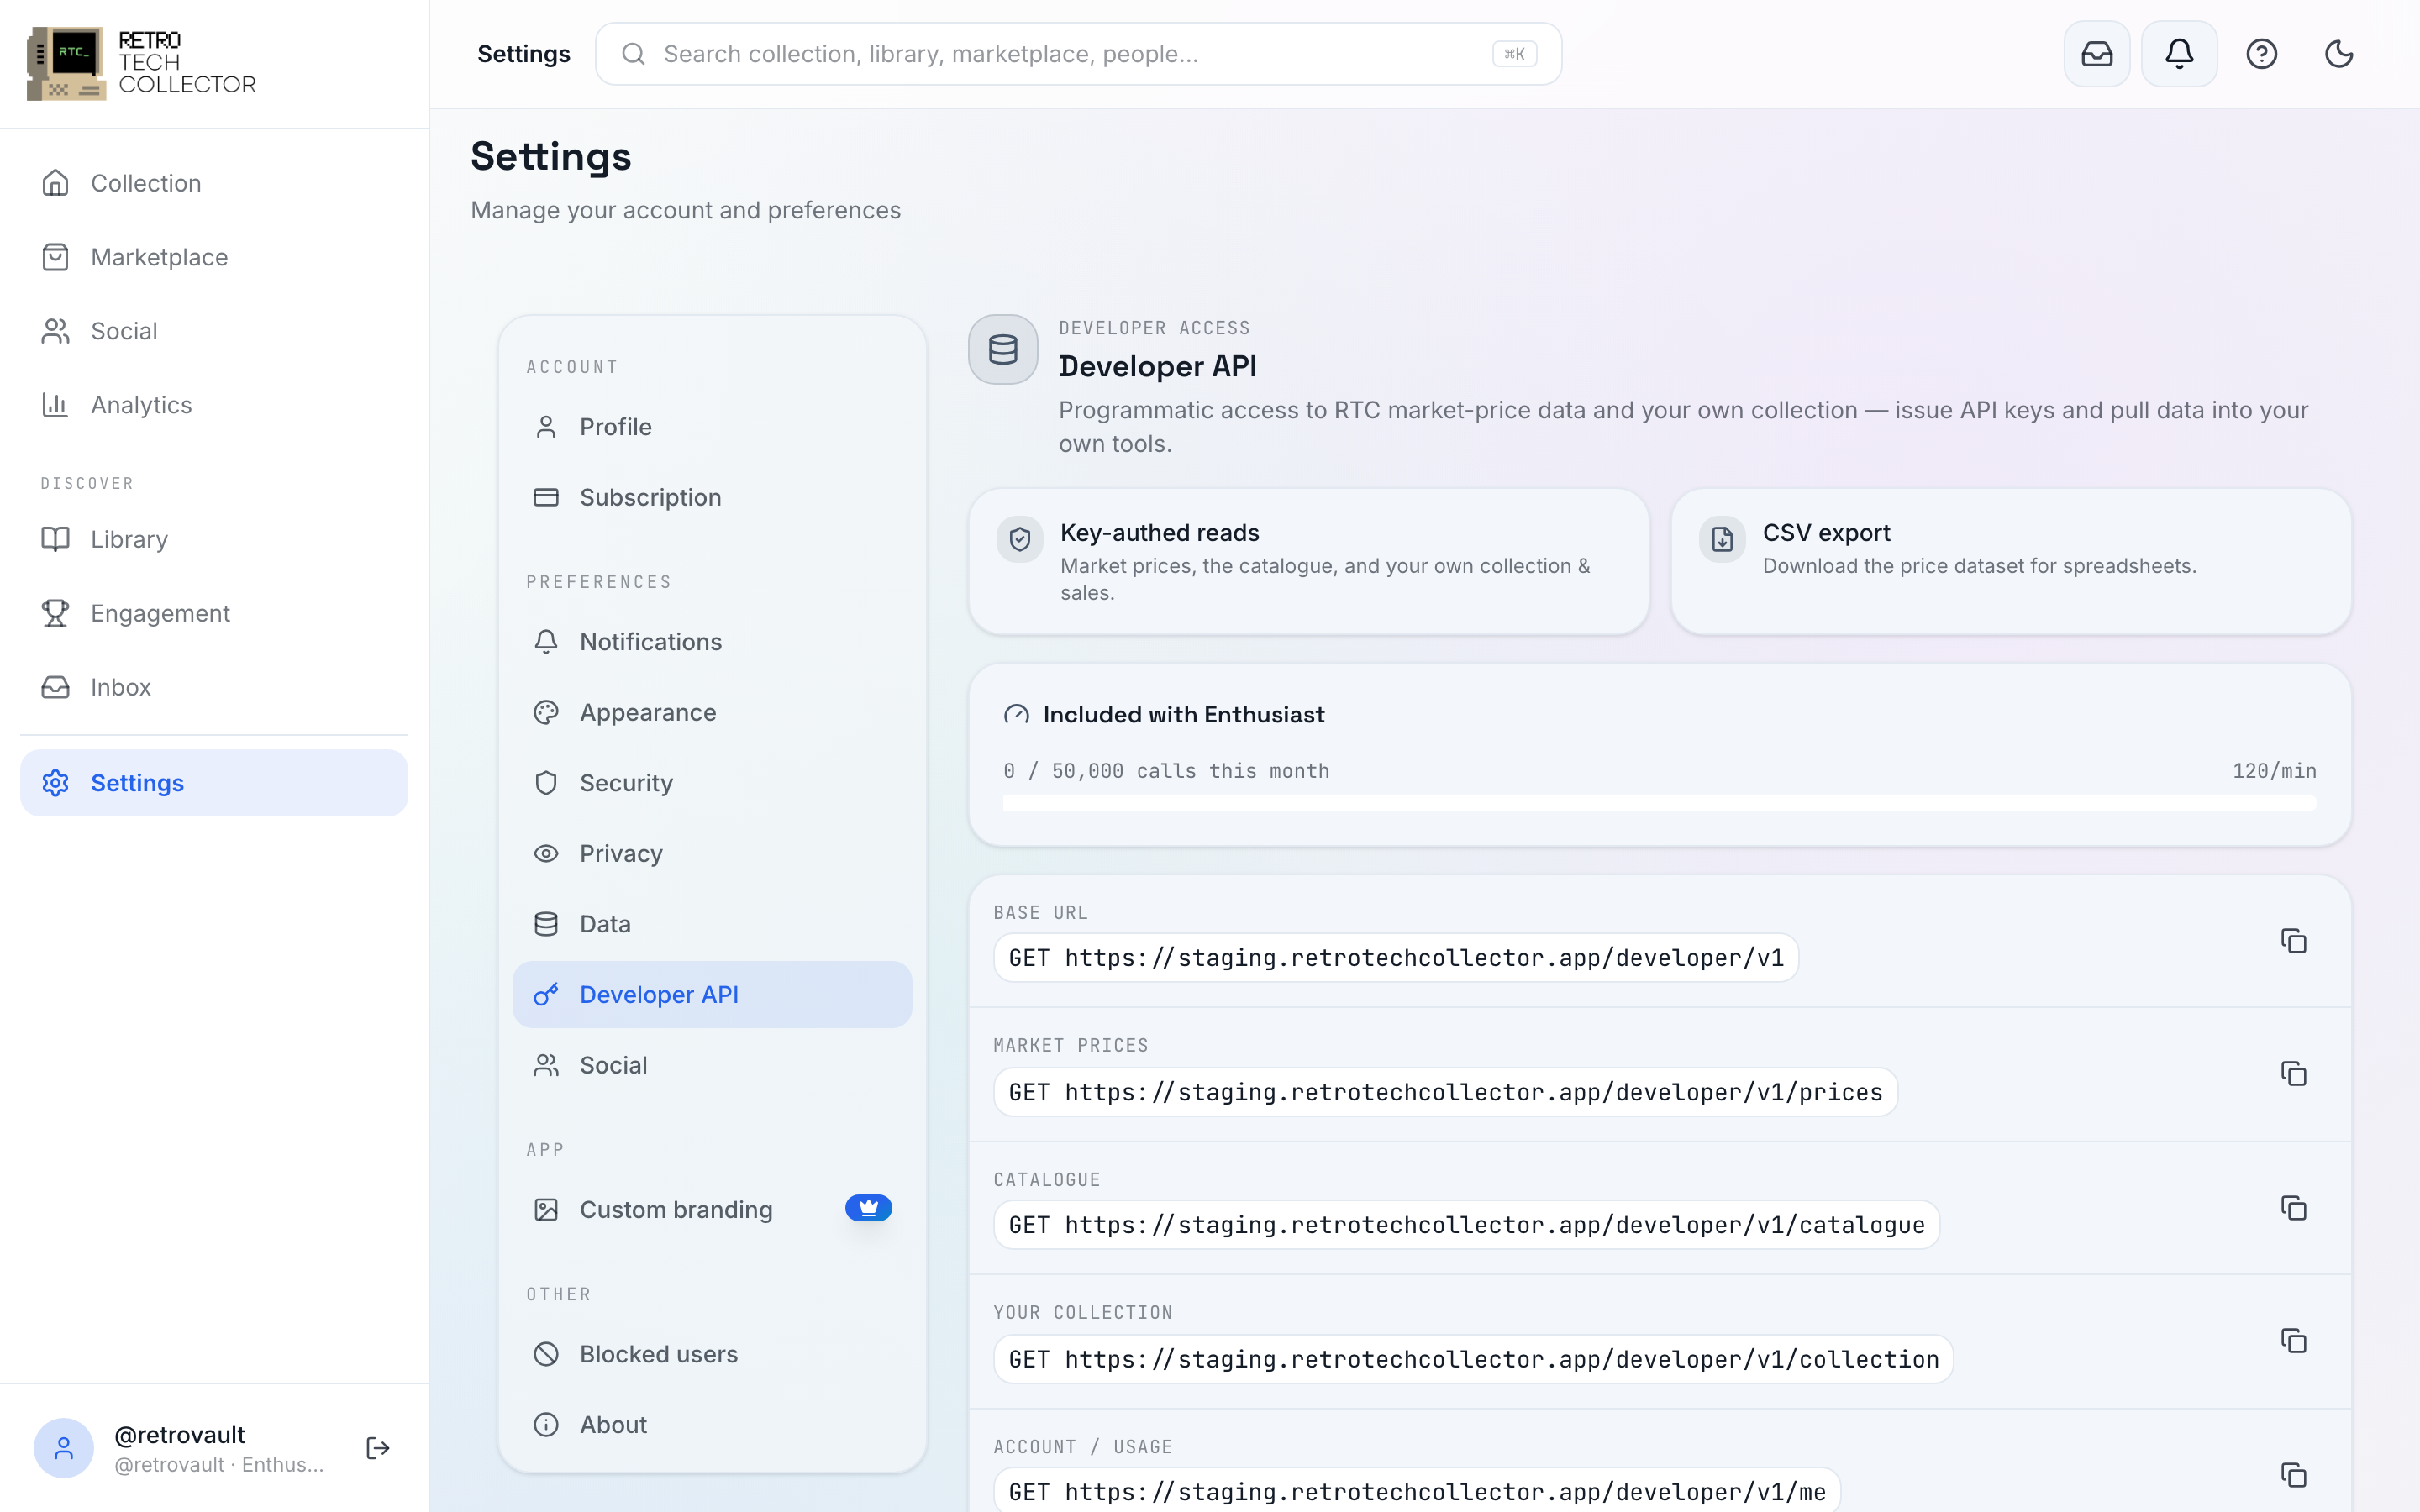Image resolution: width=2420 pixels, height=1512 pixels.
Task: Select Settings in the main sidebar
Action: coord(214,783)
